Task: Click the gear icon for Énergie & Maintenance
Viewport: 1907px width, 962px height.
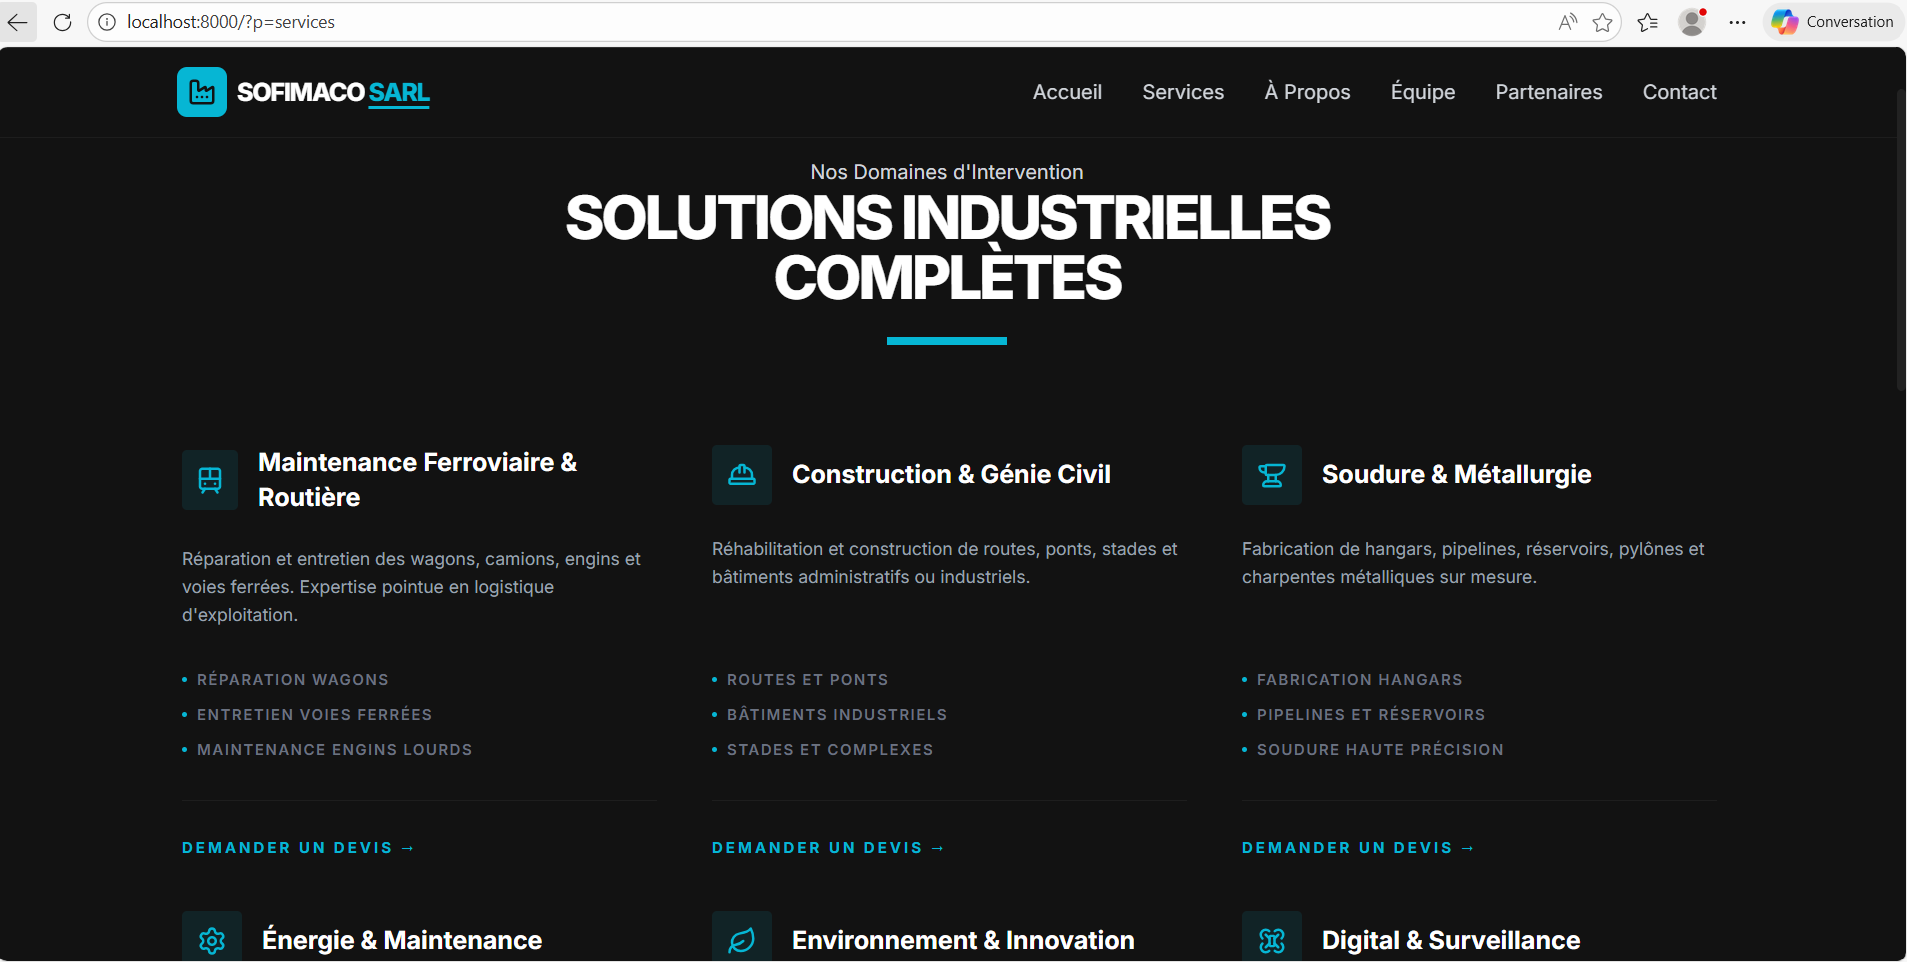Action: pyautogui.click(x=212, y=940)
